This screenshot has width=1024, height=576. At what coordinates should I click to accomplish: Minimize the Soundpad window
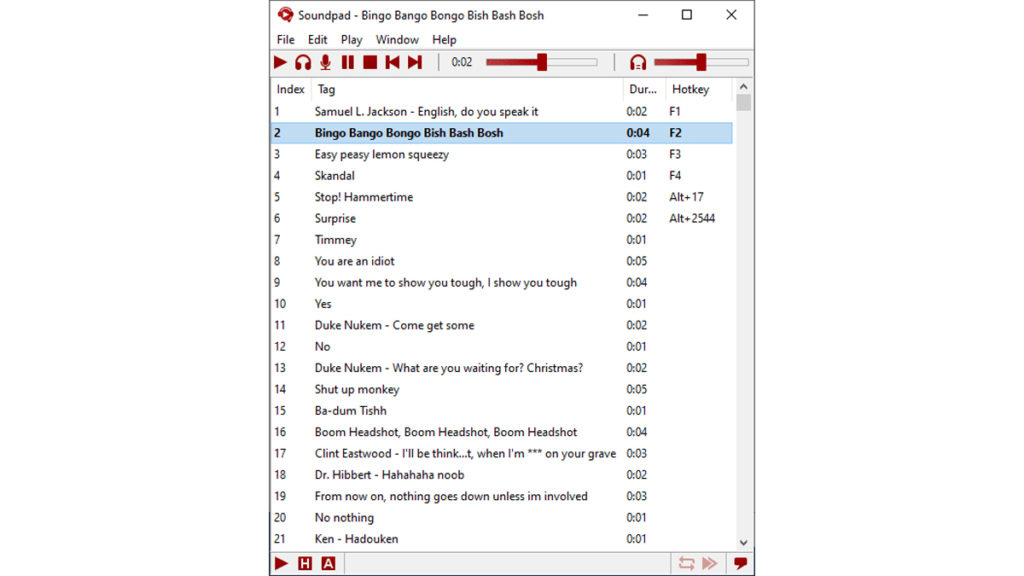click(x=643, y=14)
